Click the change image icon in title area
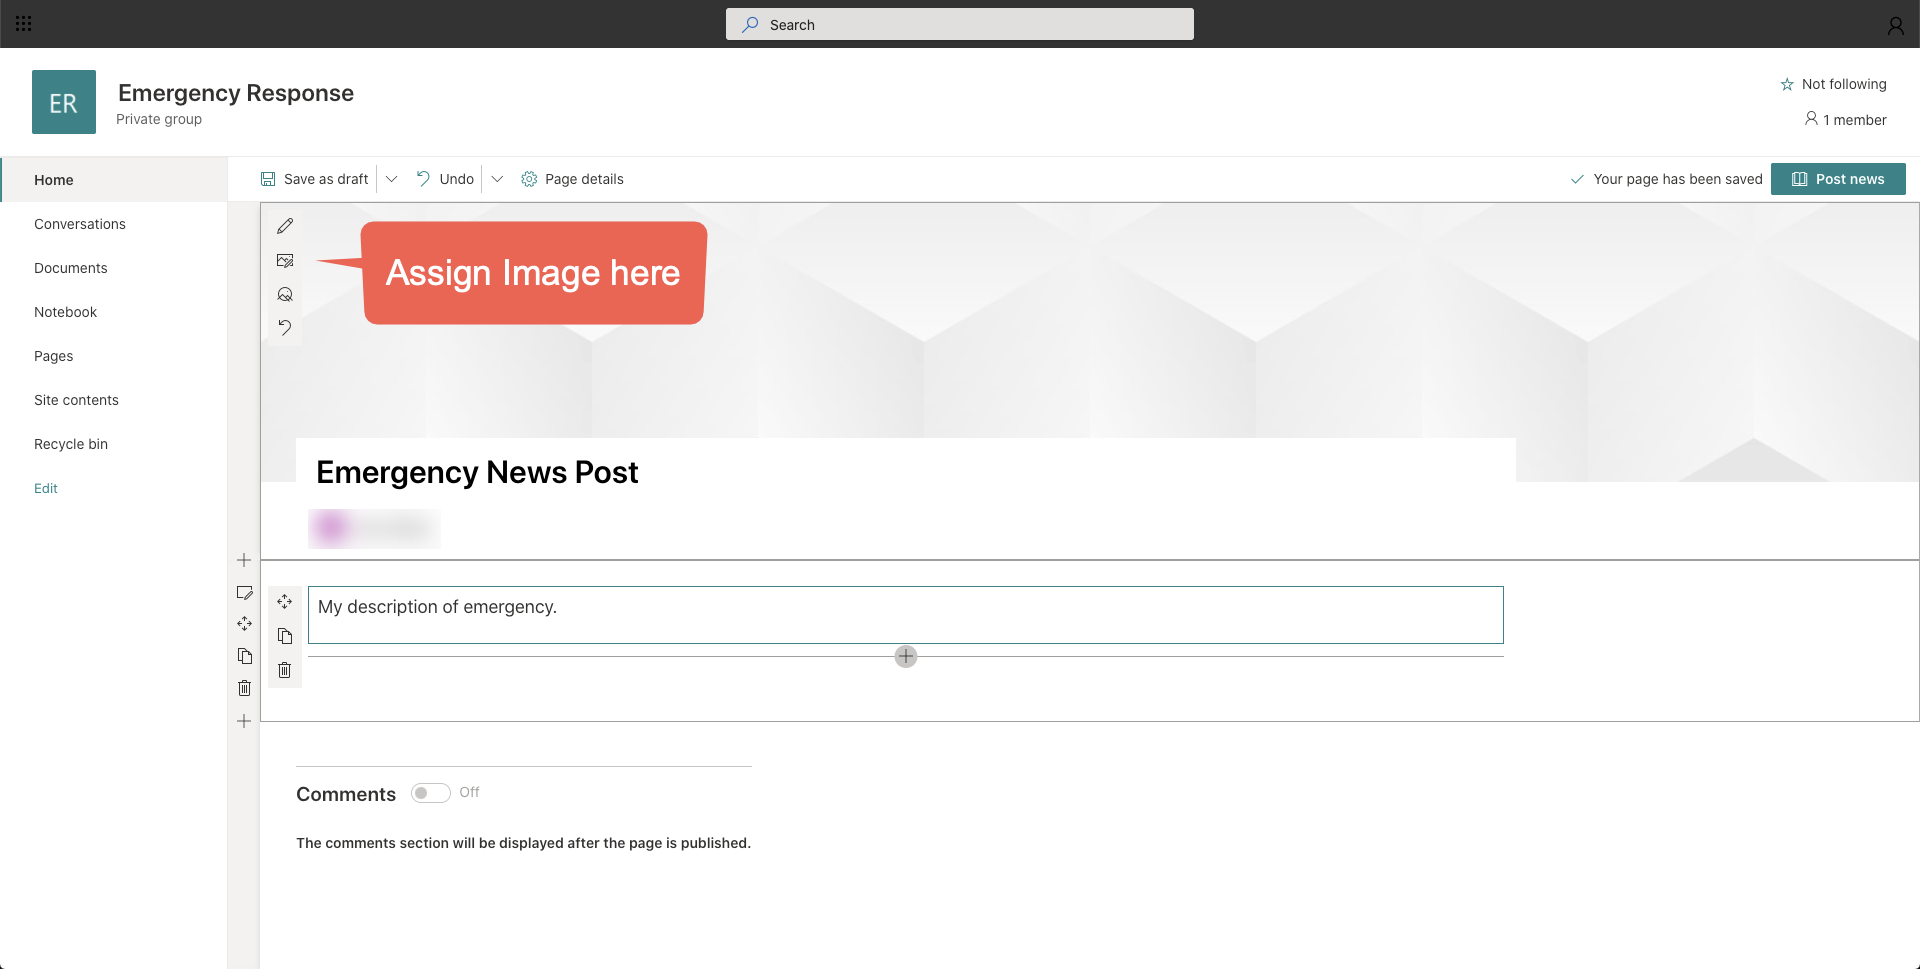Screen dimensions: 1920x969 (x=285, y=260)
